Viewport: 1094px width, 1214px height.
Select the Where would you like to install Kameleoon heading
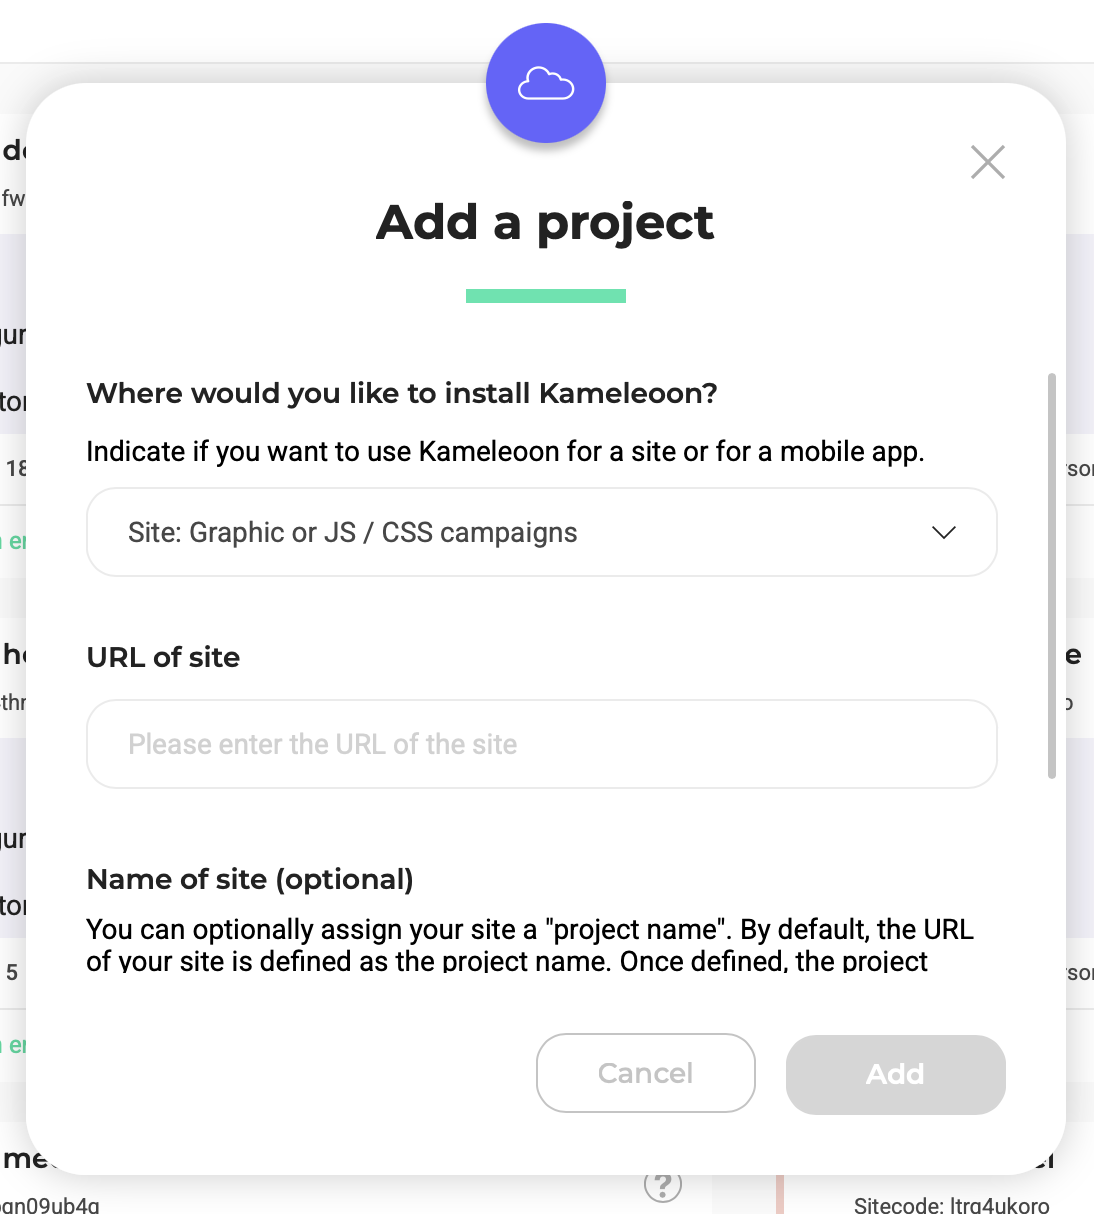click(x=401, y=393)
